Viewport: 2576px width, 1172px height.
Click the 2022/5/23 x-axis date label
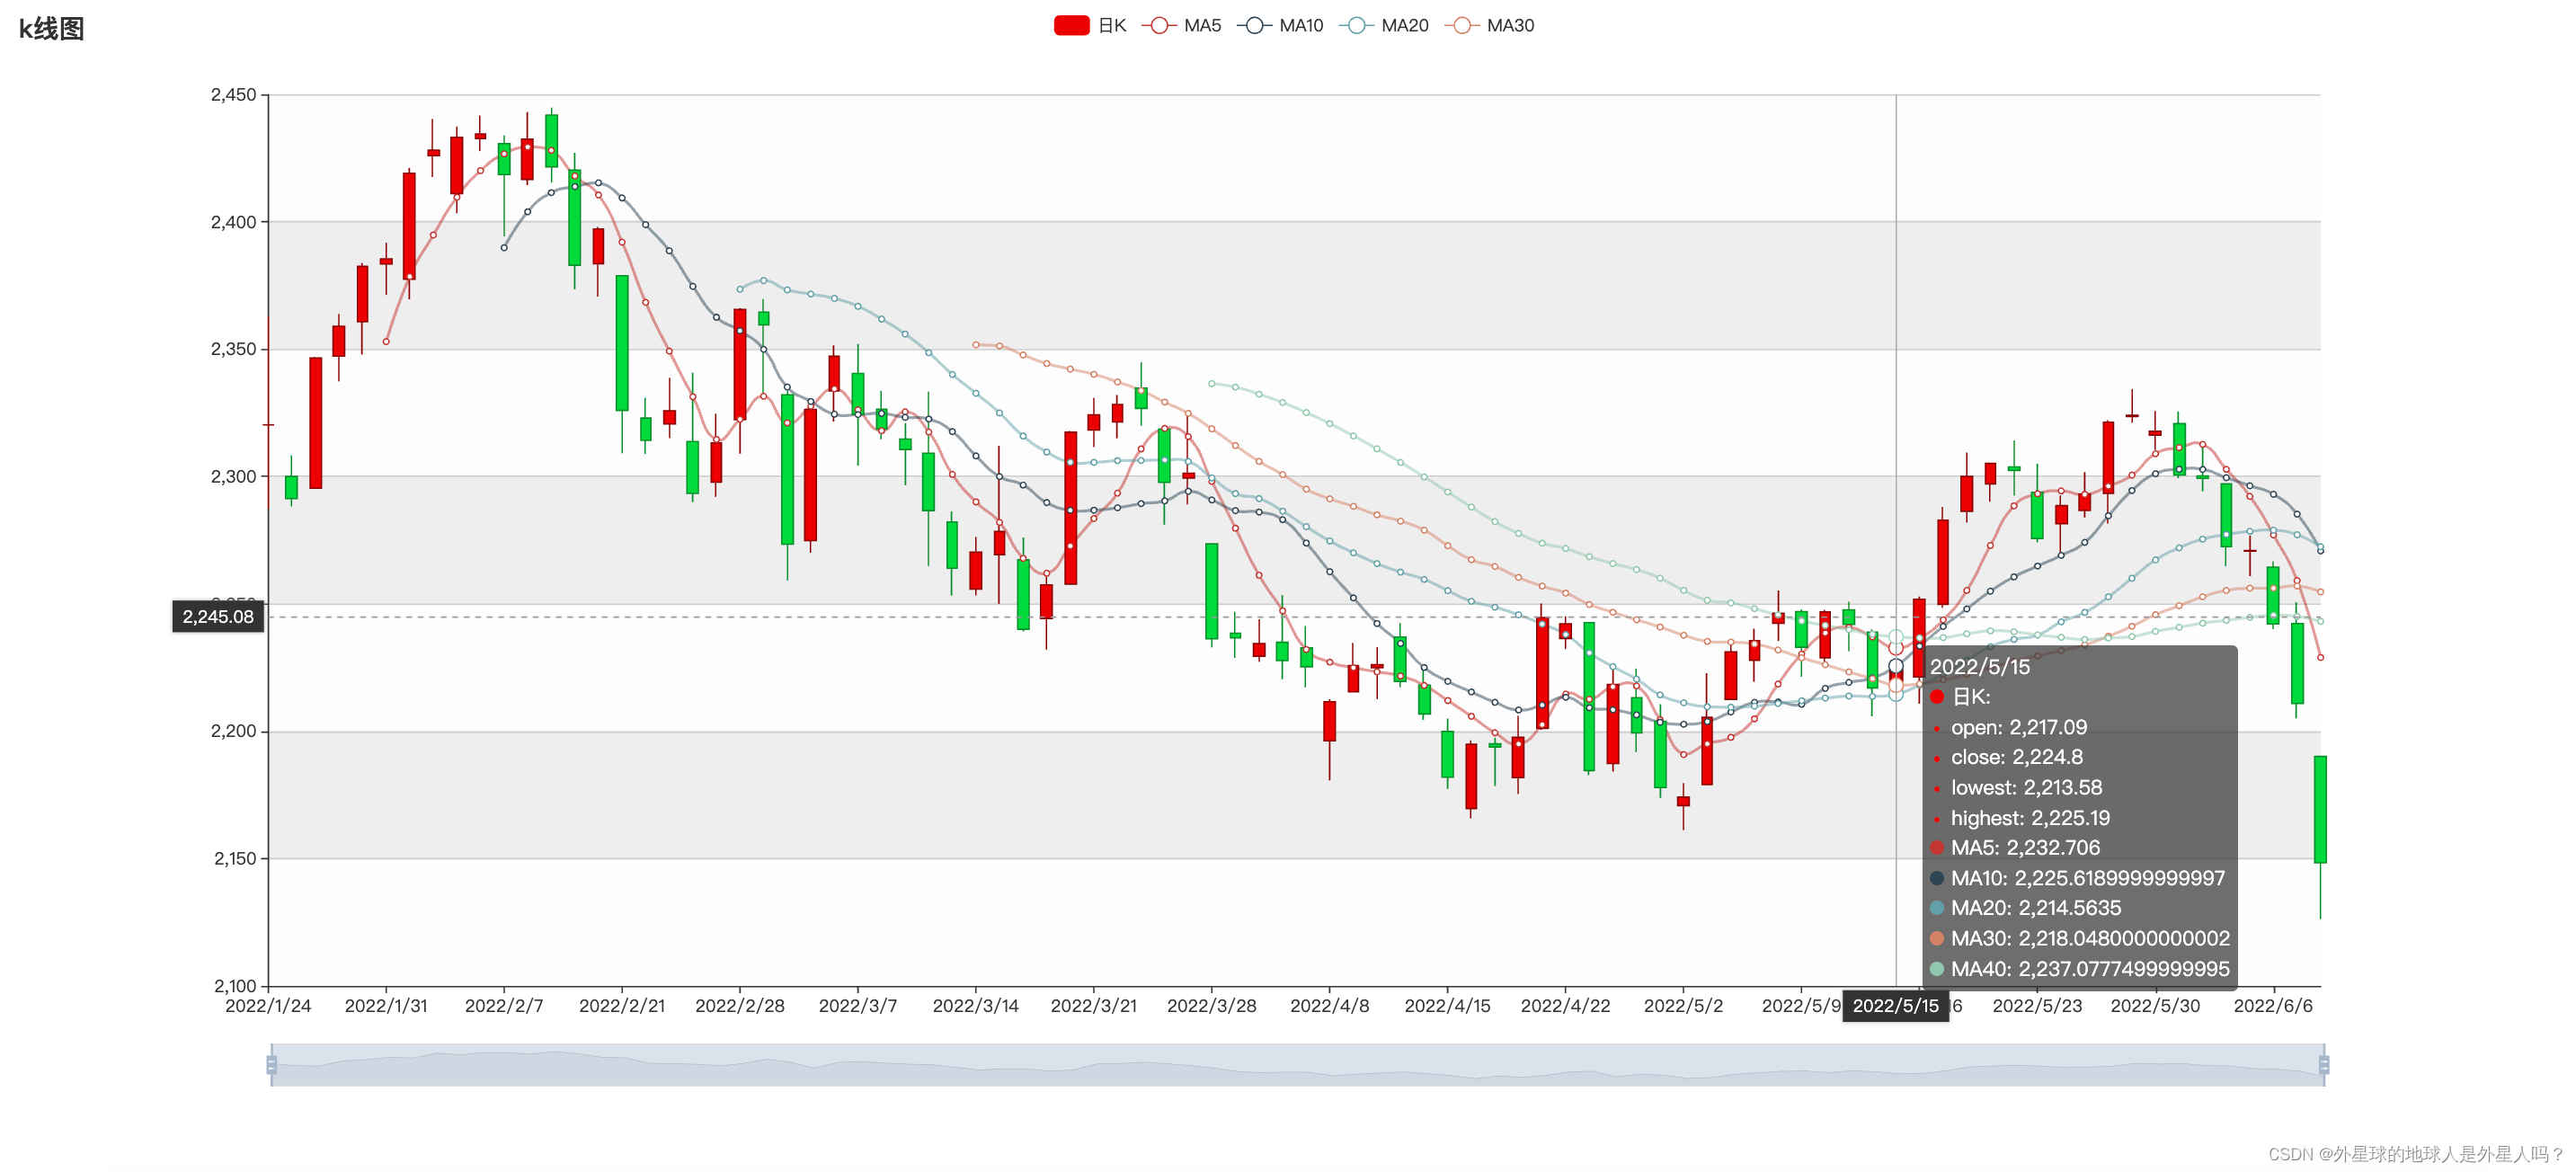tap(2038, 1006)
